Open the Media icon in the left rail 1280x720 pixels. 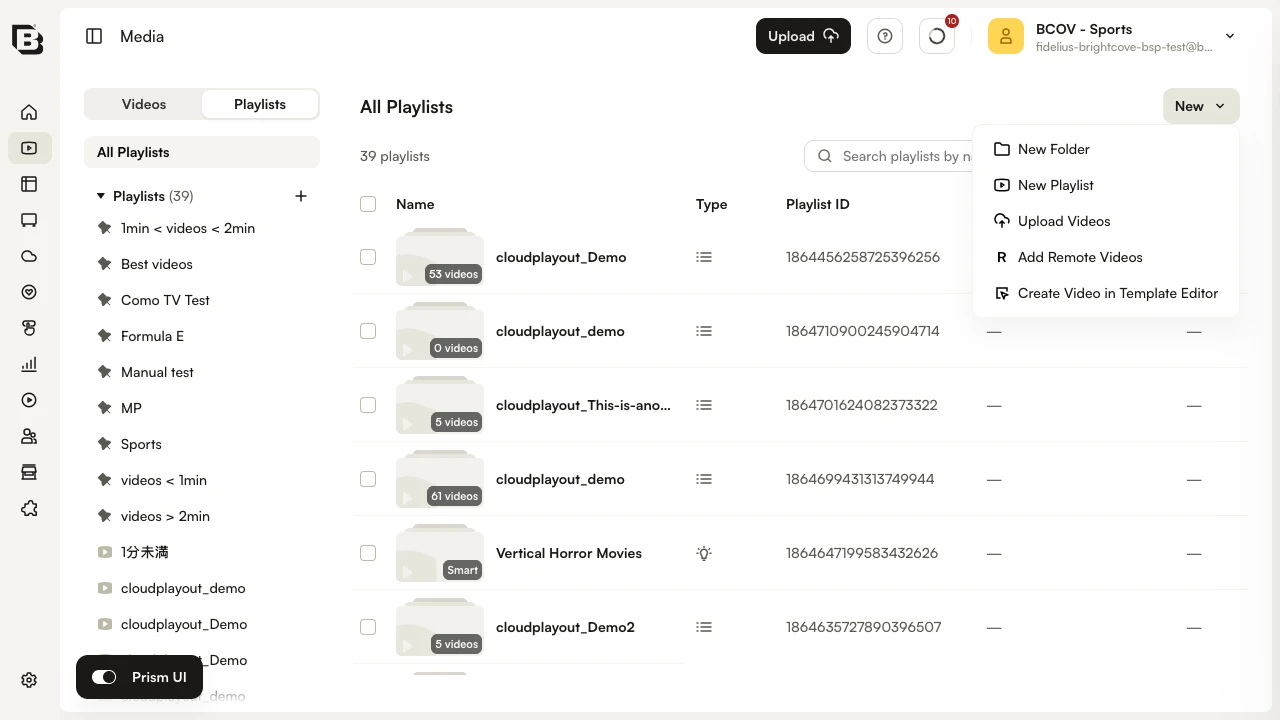29,148
